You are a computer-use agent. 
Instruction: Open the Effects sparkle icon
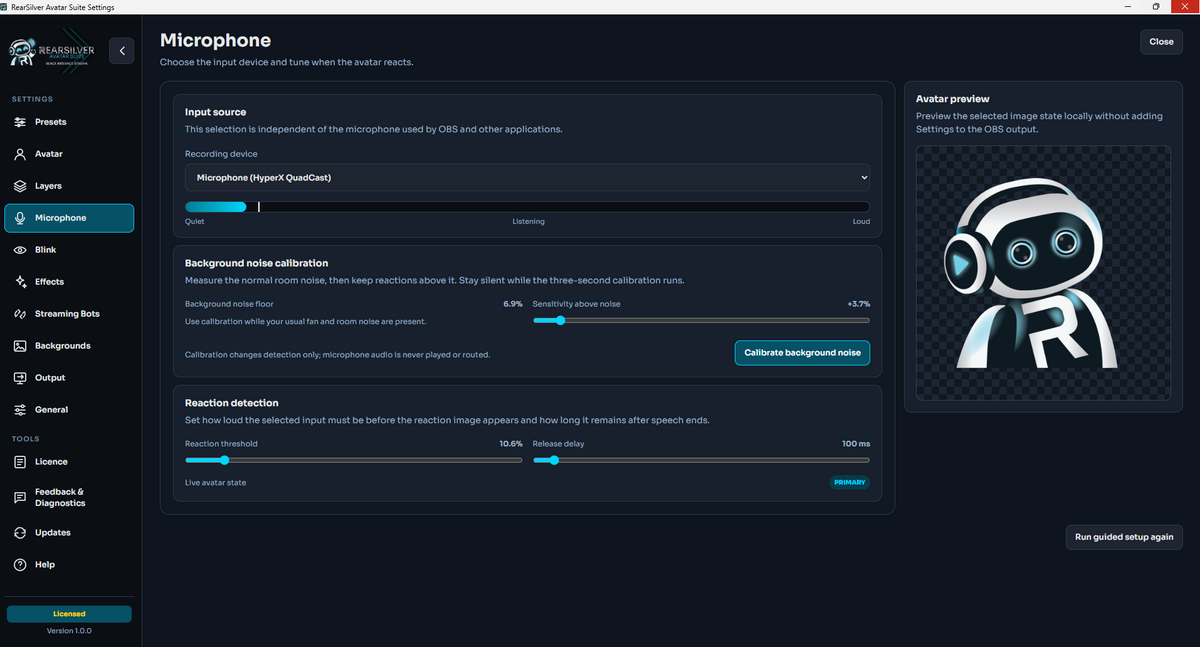pos(20,282)
